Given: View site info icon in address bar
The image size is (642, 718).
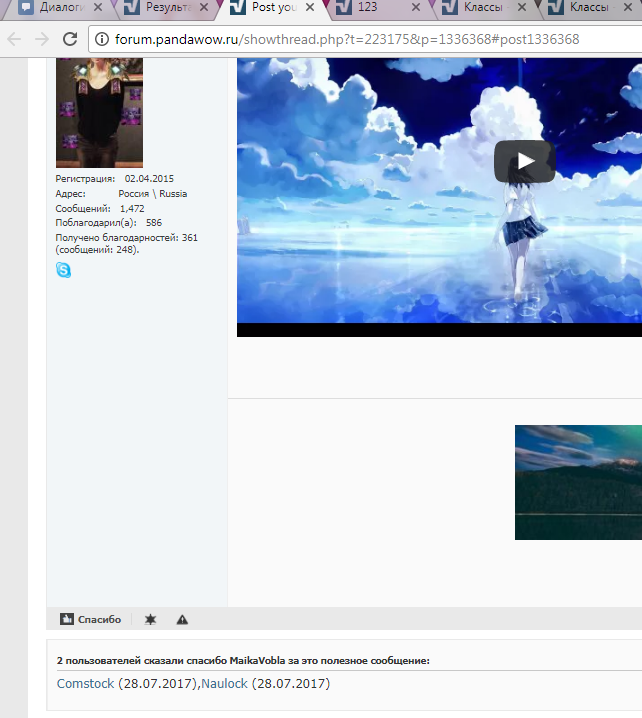Looking at the screenshot, I should (102, 39).
